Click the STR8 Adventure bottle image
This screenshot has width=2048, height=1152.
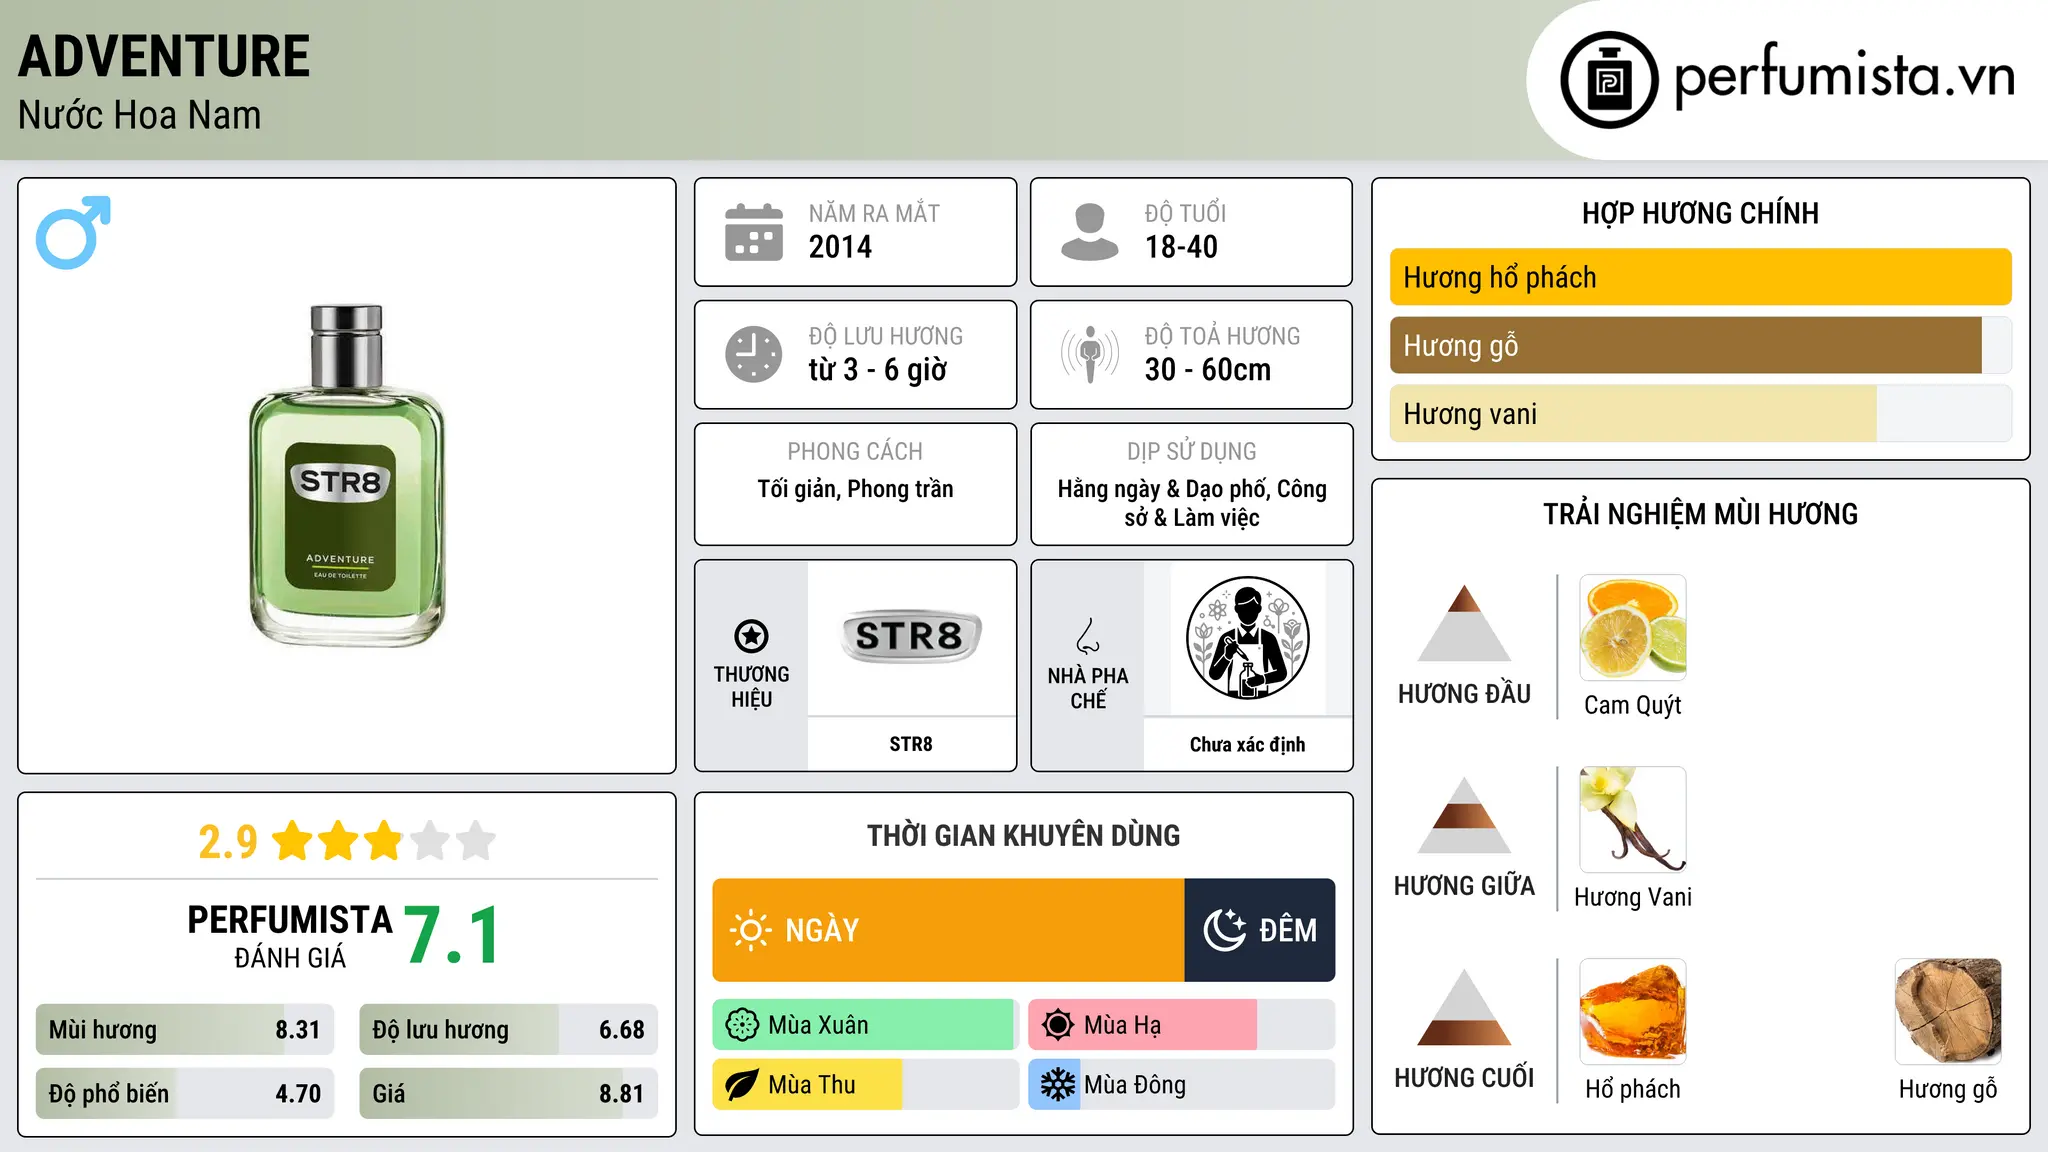click(346, 475)
